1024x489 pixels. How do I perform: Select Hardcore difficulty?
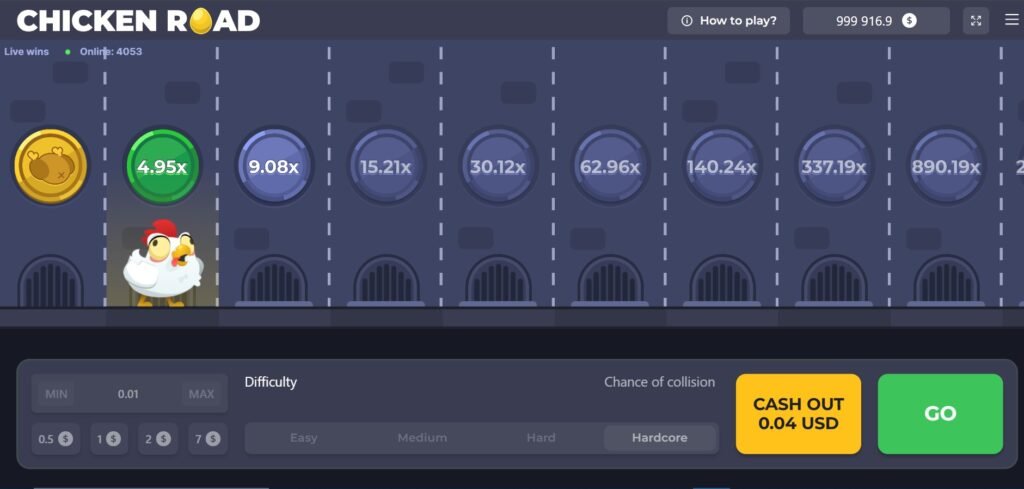click(x=660, y=438)
